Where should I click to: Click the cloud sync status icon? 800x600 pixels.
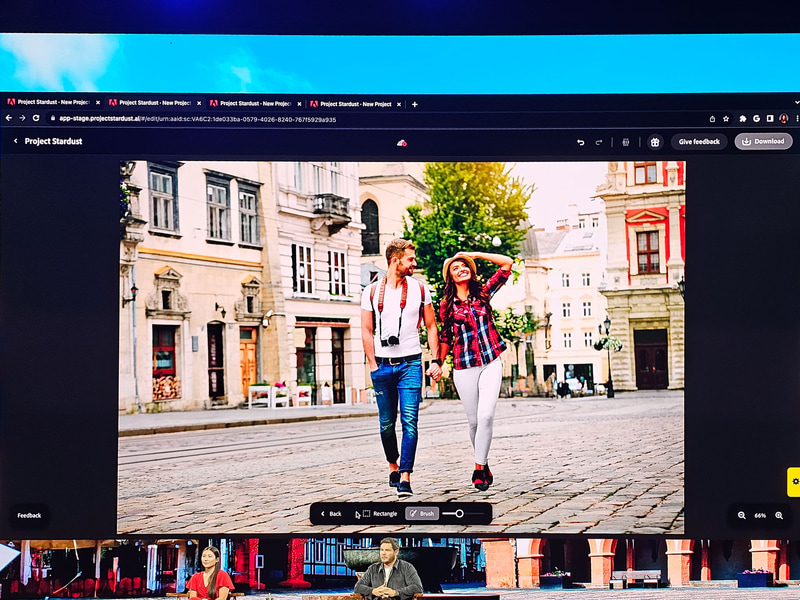tap(402, 143)
